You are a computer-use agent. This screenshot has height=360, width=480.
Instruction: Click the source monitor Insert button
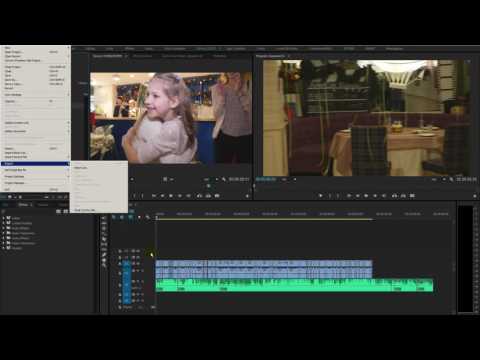point(199,196)
